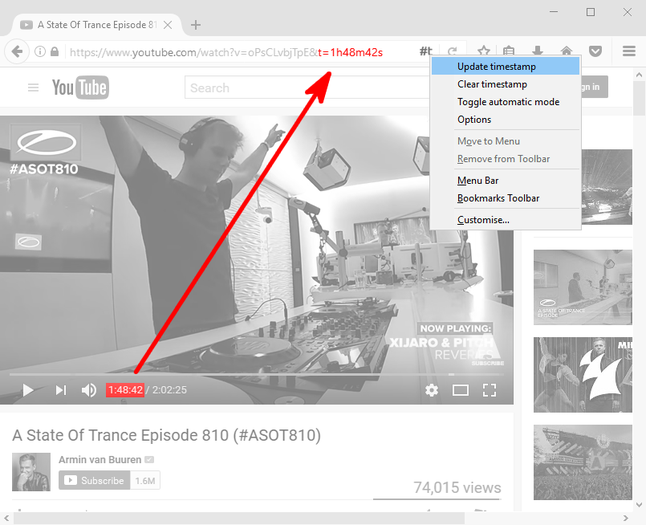Open the Firefox hamburger menu
Screen dimensions: 646x525
point(628,51)
